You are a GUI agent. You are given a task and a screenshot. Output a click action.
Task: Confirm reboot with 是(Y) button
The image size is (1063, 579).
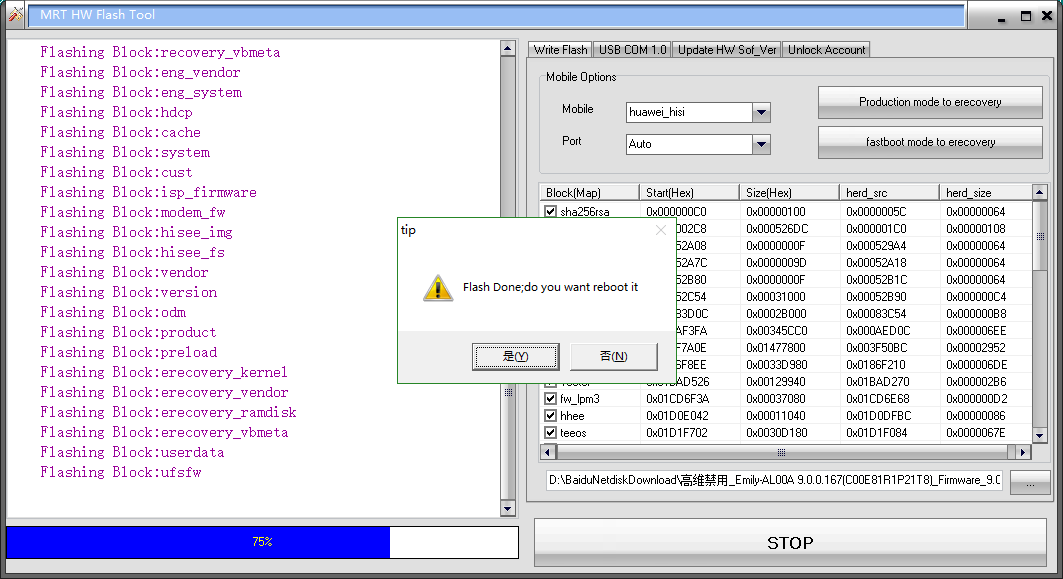[x=515, y=356]
